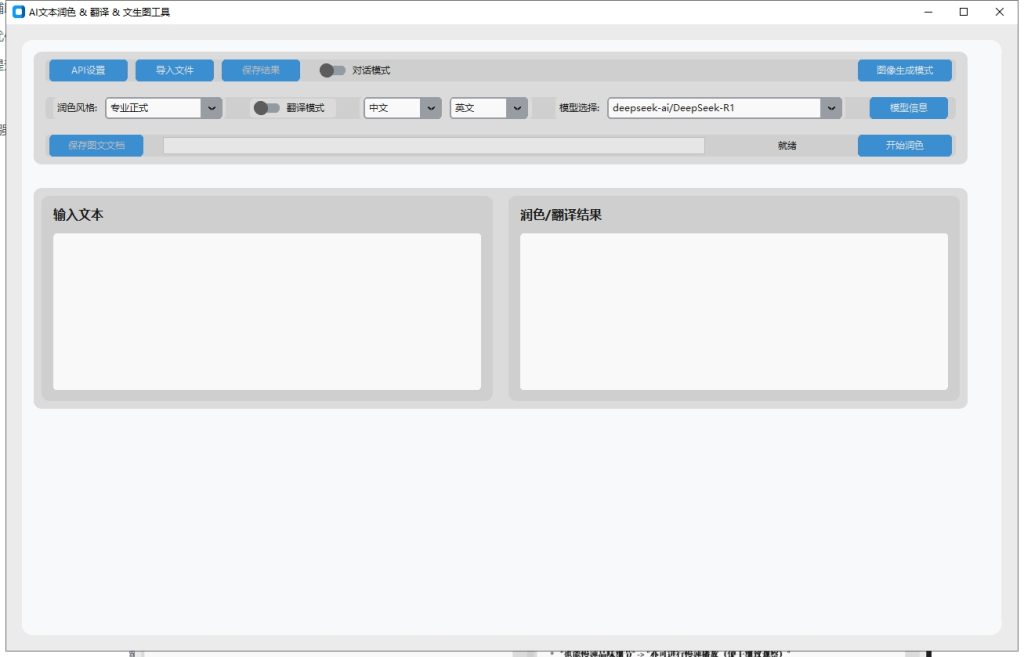Maximize the application window
Viewport: 1024px width, 657px height.
(963, 12)
